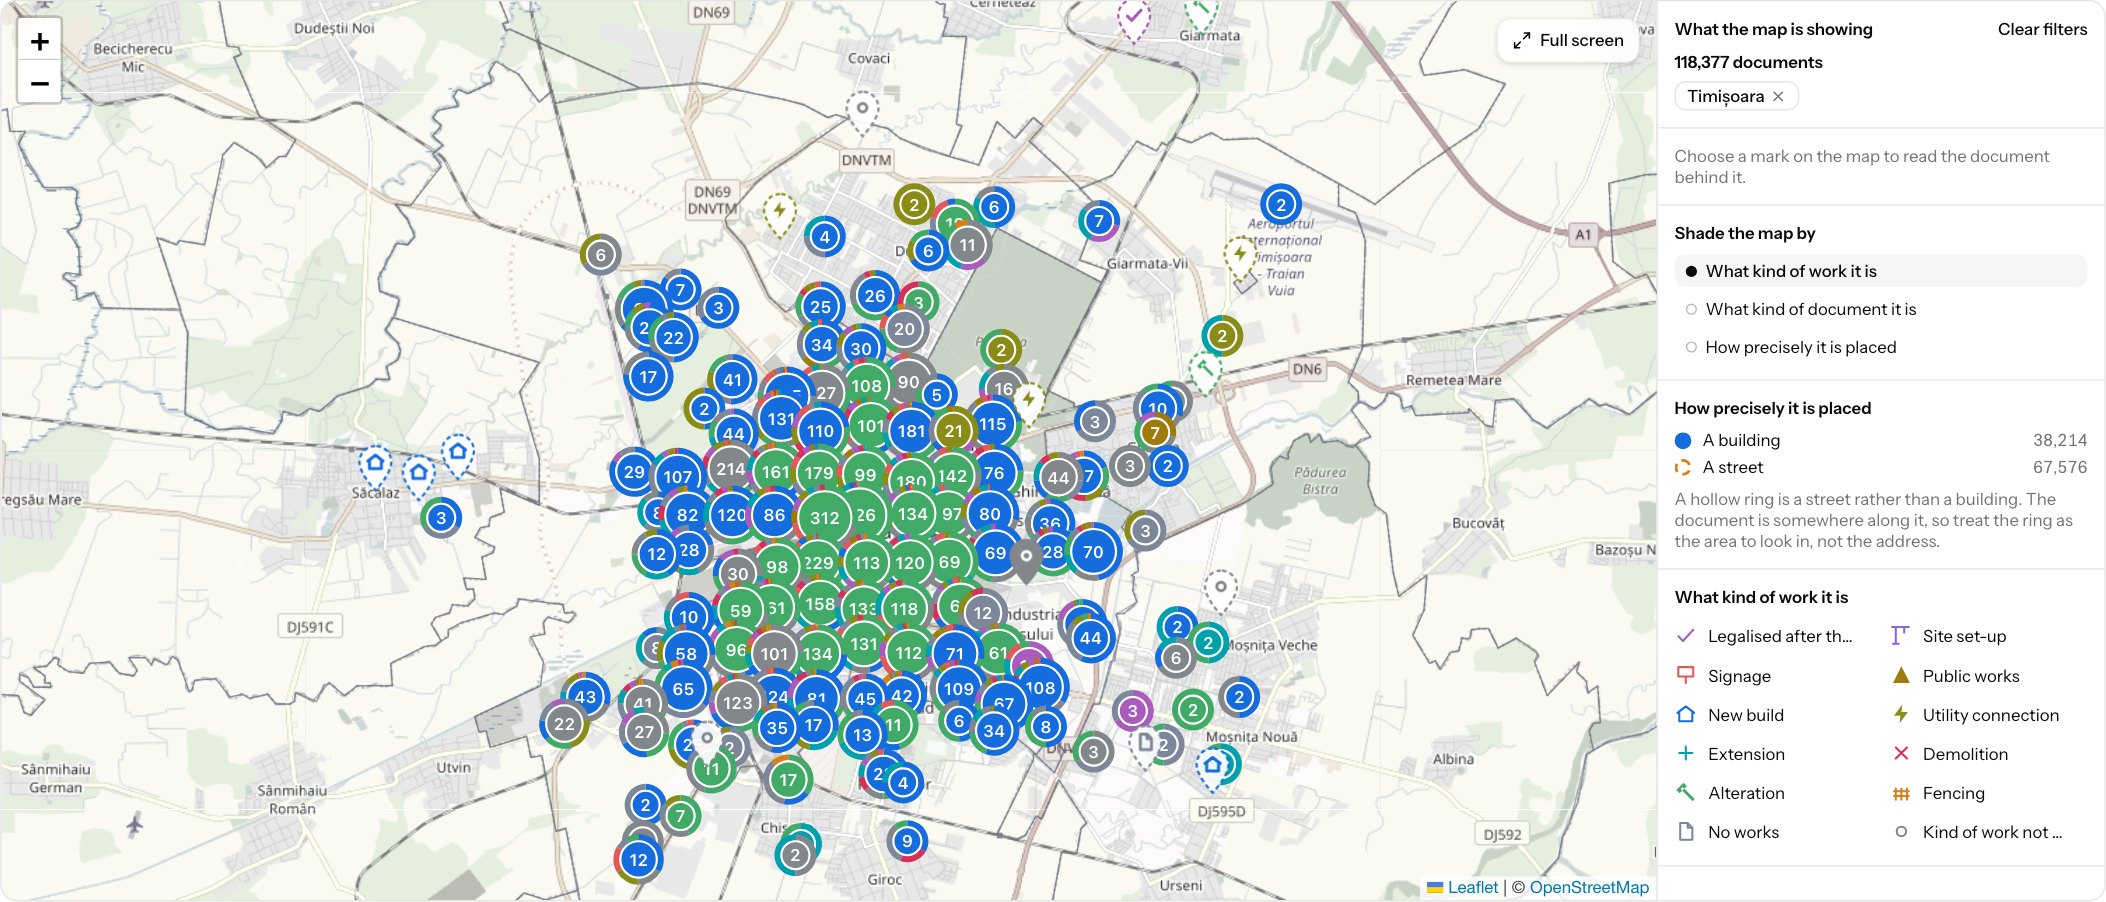
Task: Open the cluster marker labeled 26 north of the centre
Action: pyautogui.click(x=875, y=295)
